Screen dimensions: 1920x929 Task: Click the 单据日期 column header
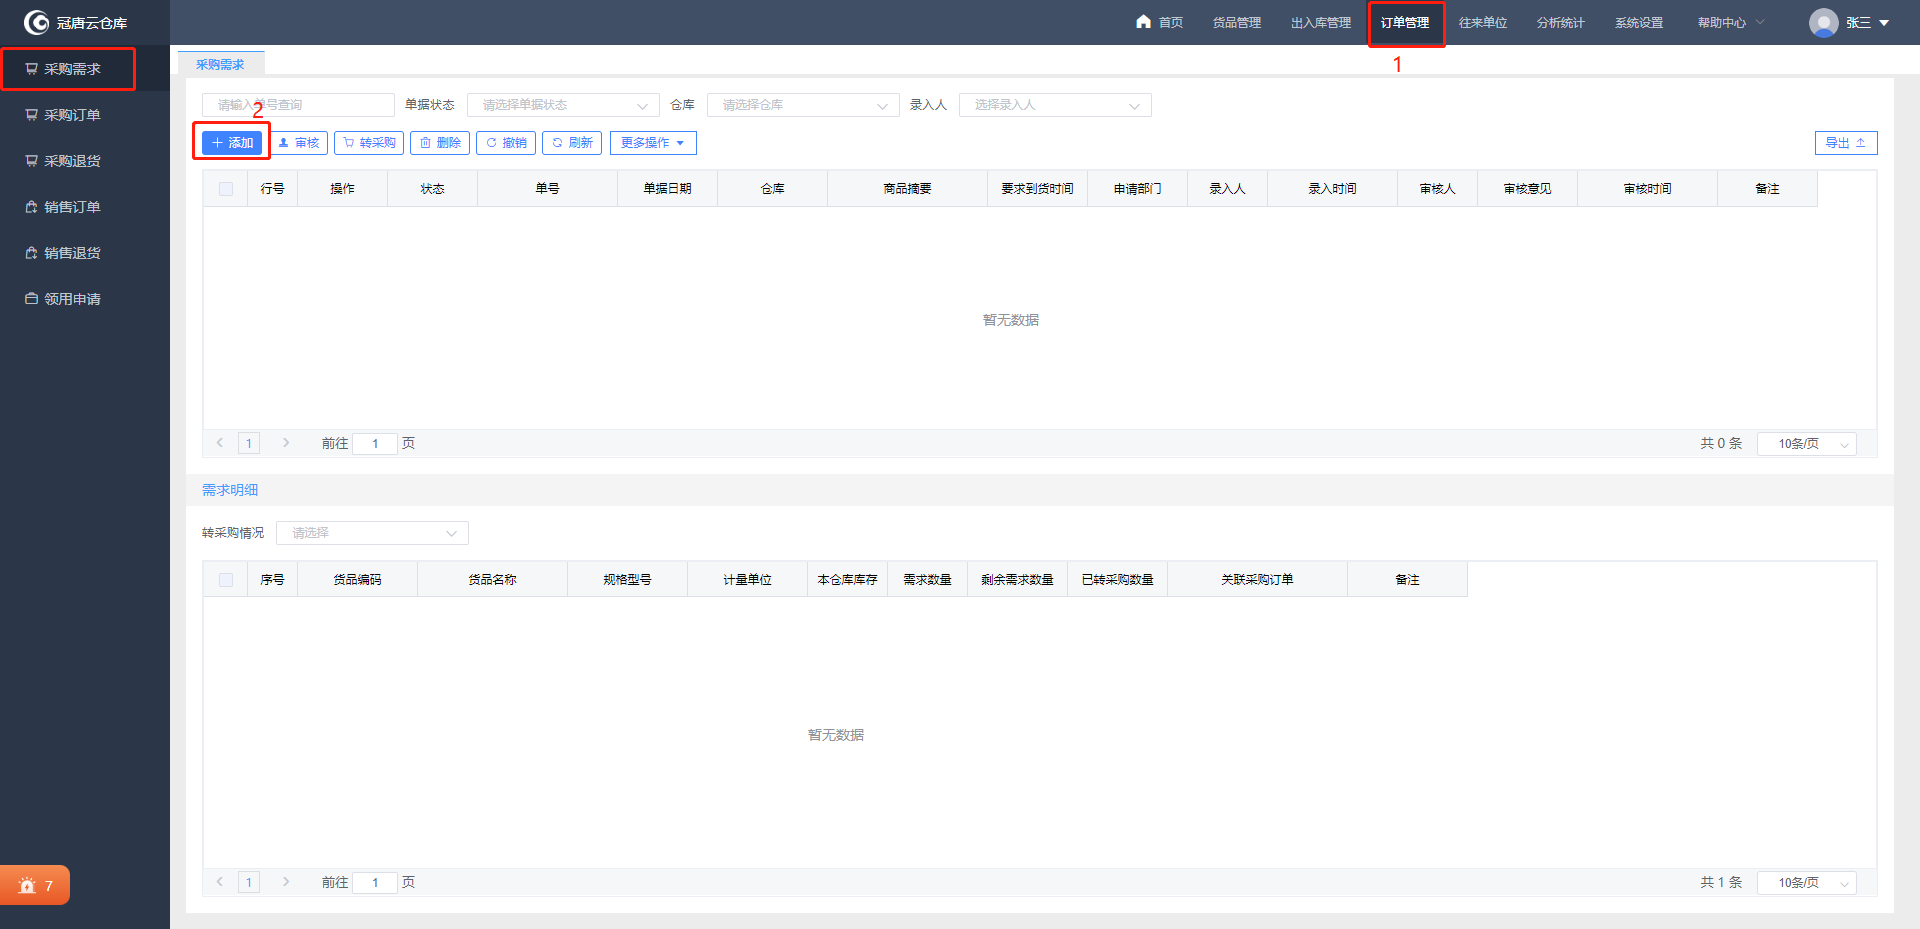[x=667, y=189]
